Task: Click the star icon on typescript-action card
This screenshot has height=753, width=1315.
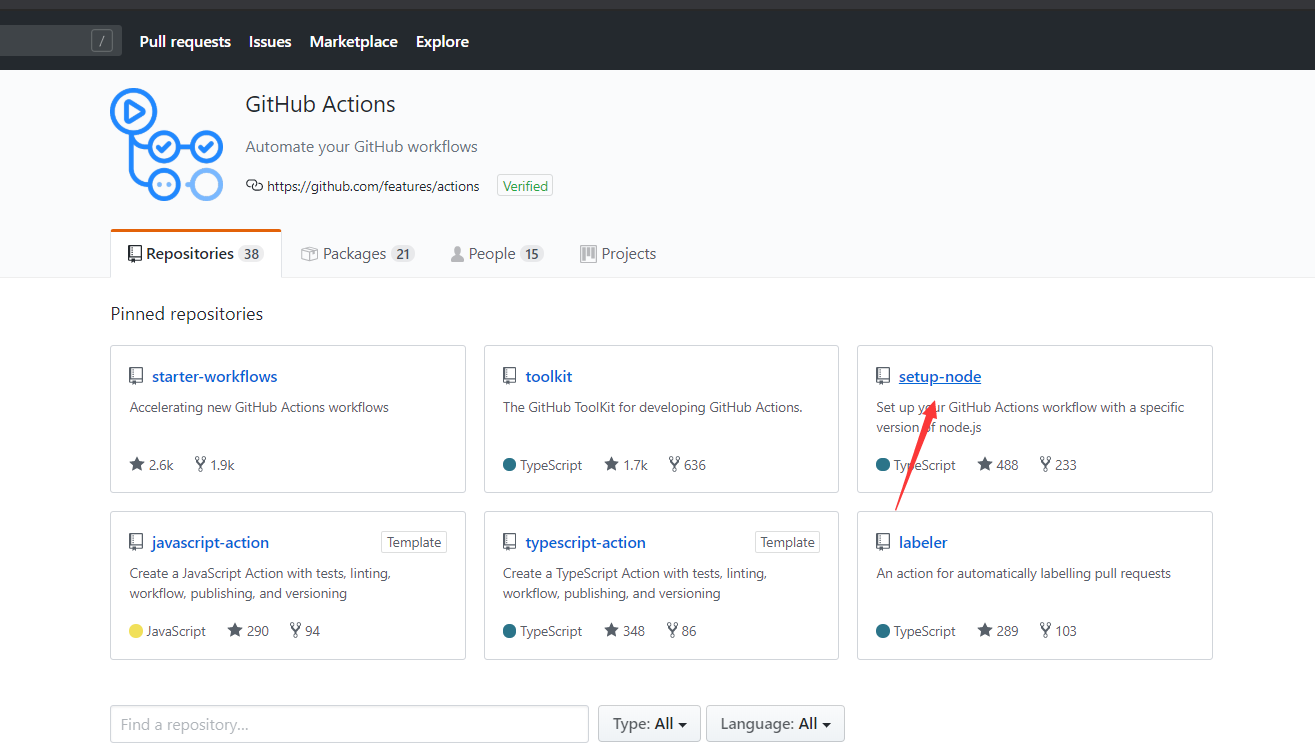Action: tap(612, 630)
